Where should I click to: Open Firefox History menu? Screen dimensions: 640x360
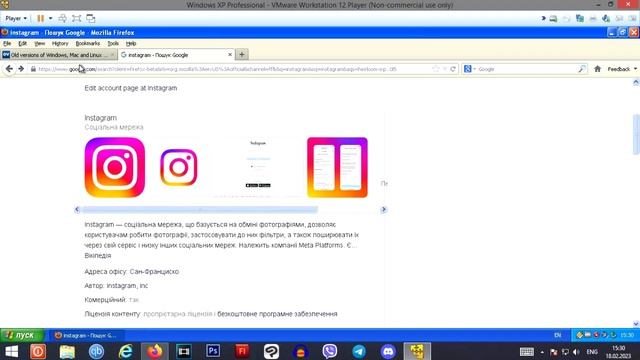tap(60, 43)
